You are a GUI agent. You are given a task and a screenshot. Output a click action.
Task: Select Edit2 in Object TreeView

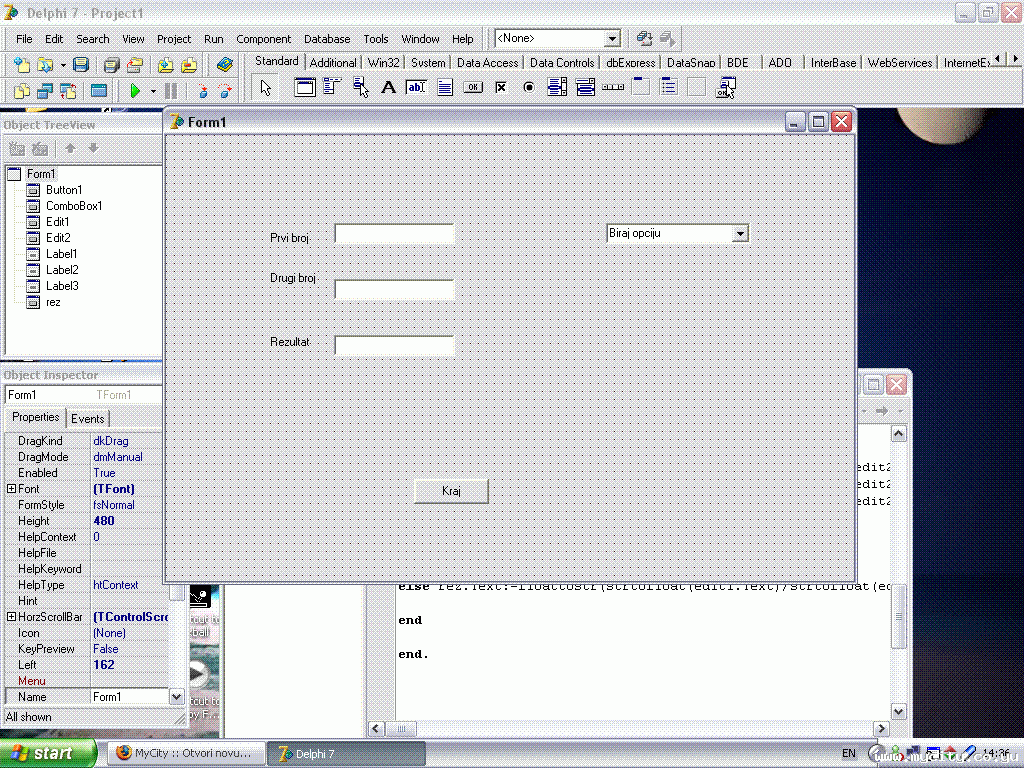[58, 238]
